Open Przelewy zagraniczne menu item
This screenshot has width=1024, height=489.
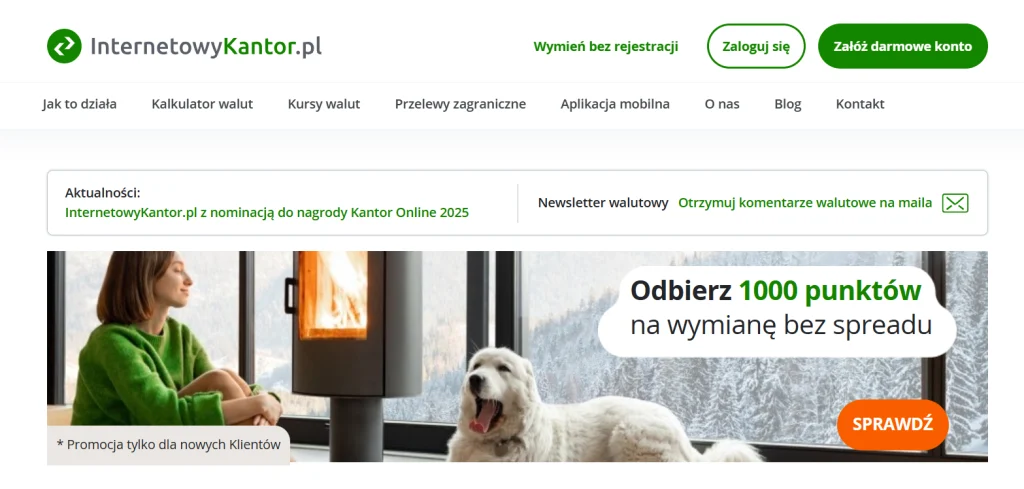pos(460,104)
